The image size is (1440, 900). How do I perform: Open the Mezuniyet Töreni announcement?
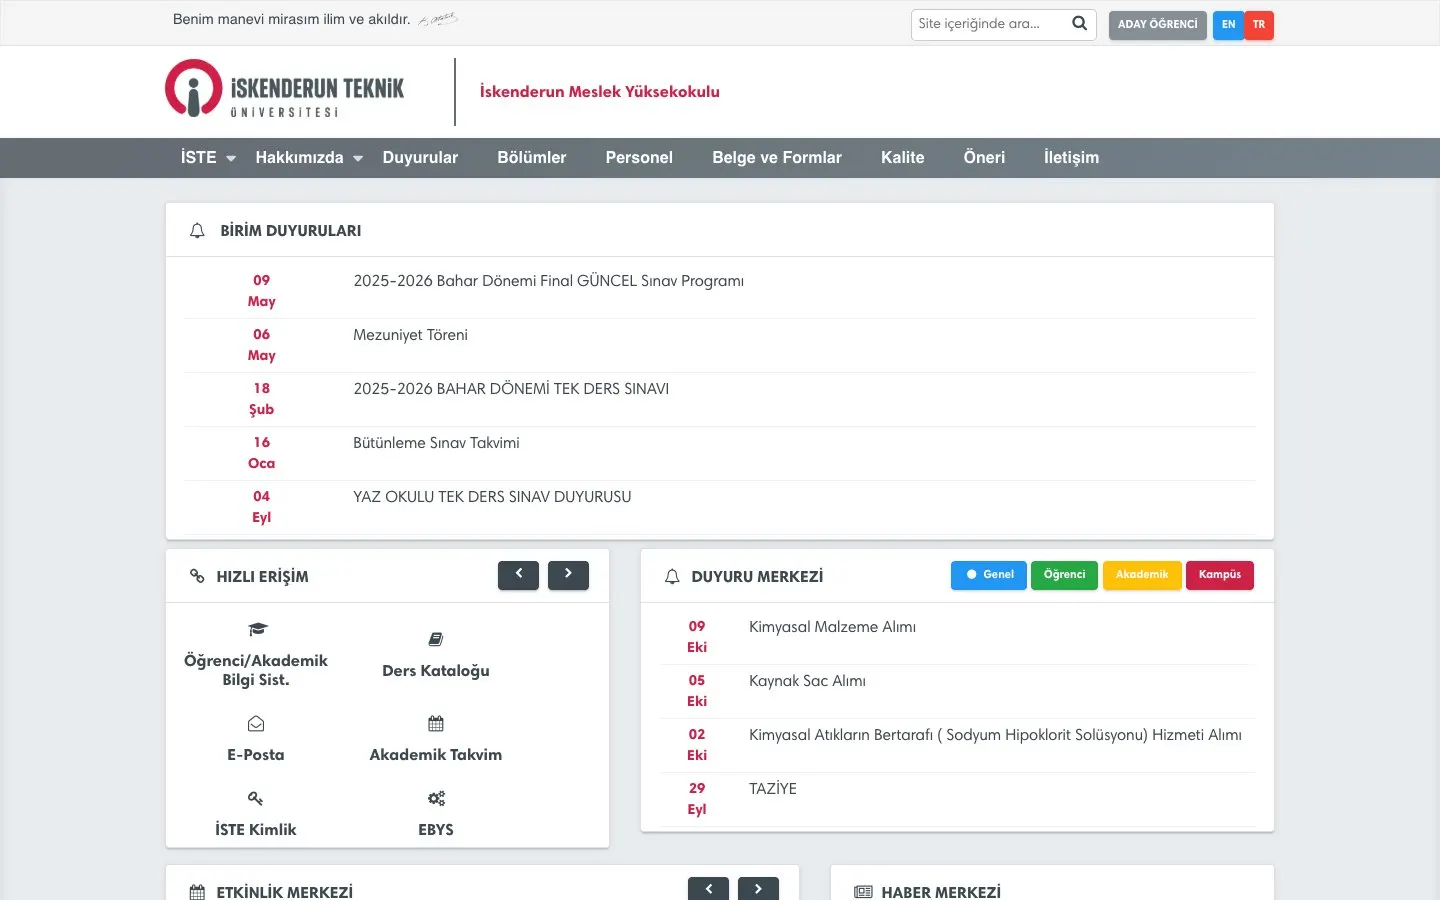coord(410,335)
